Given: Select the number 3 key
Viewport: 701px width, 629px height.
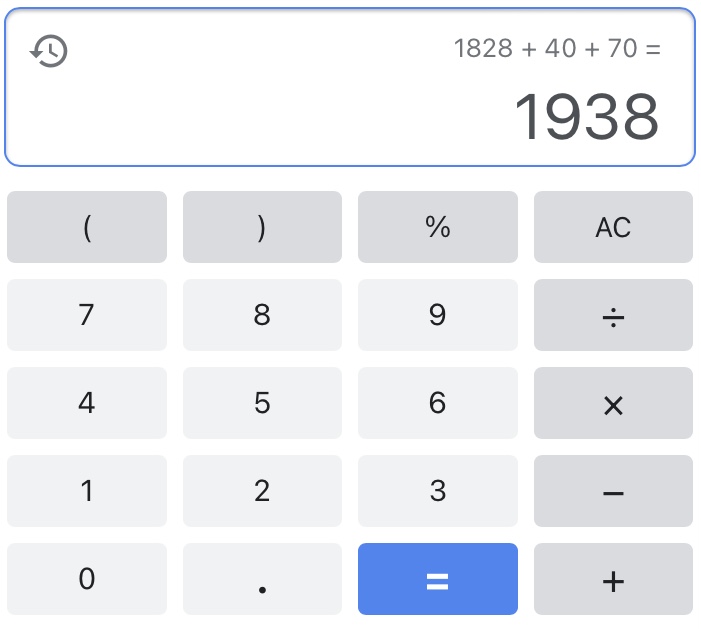Looking at the screenshot, I should tap(437, 491).
